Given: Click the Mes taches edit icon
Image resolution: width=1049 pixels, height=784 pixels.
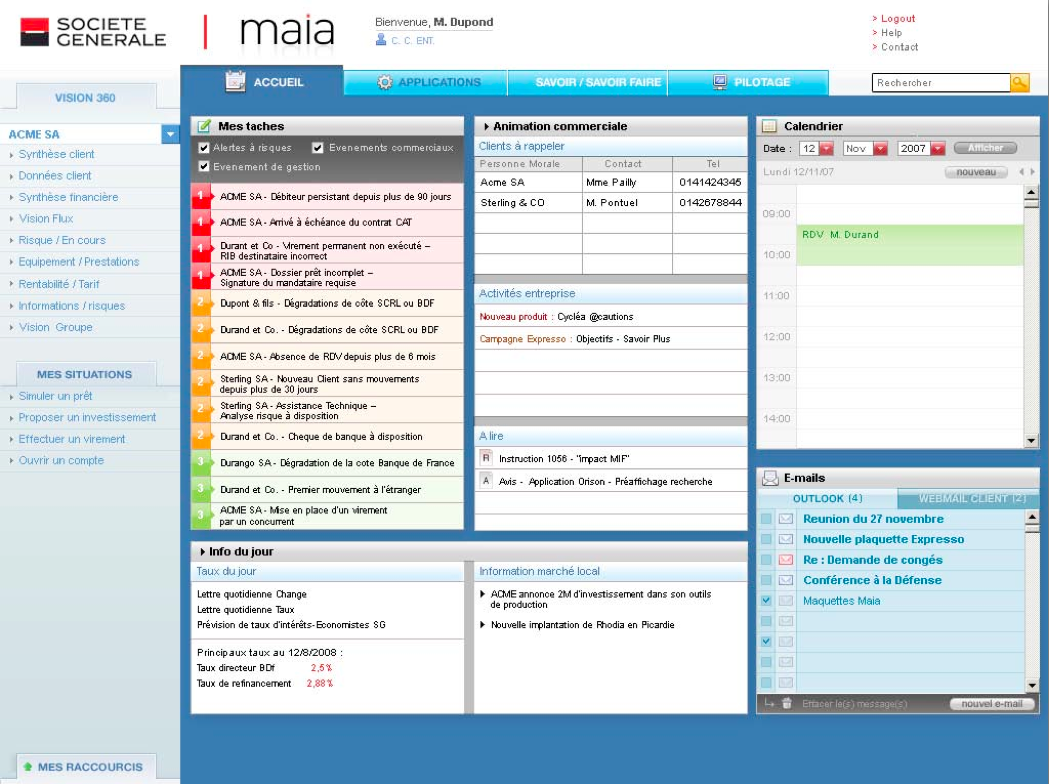Looking at the screenshot, I should pyautogui.click(x=204, y=127).
